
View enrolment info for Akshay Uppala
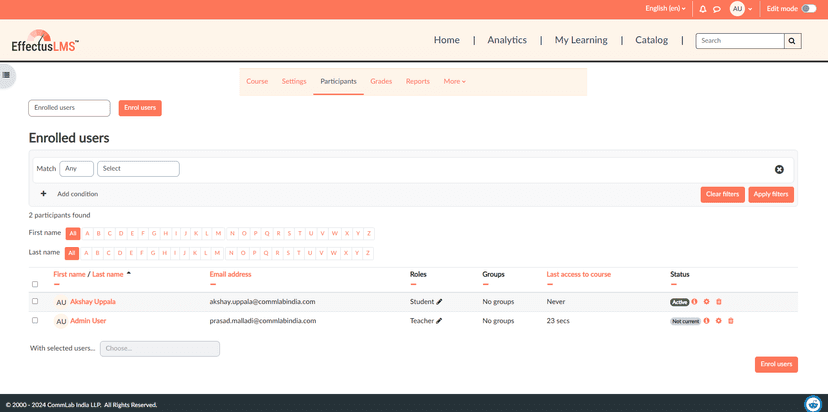point(694,302)
